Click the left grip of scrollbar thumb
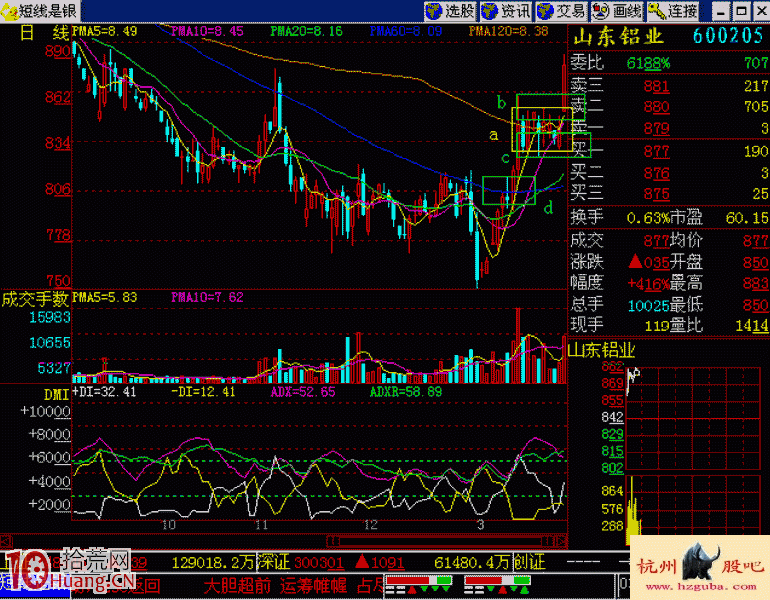The image size is (770, 600). pyautogui.click(x=333, y=541)
